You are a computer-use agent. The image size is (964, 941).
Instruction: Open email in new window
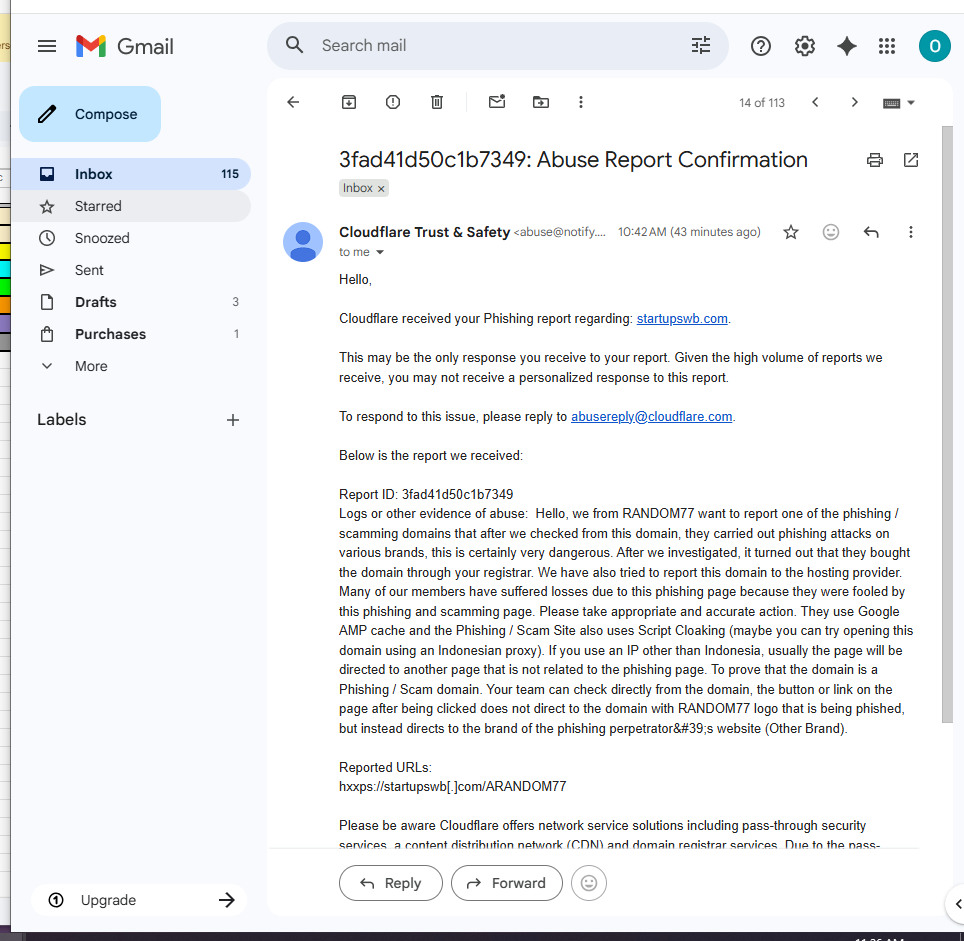pyautogui.click(x=911, y=160)
